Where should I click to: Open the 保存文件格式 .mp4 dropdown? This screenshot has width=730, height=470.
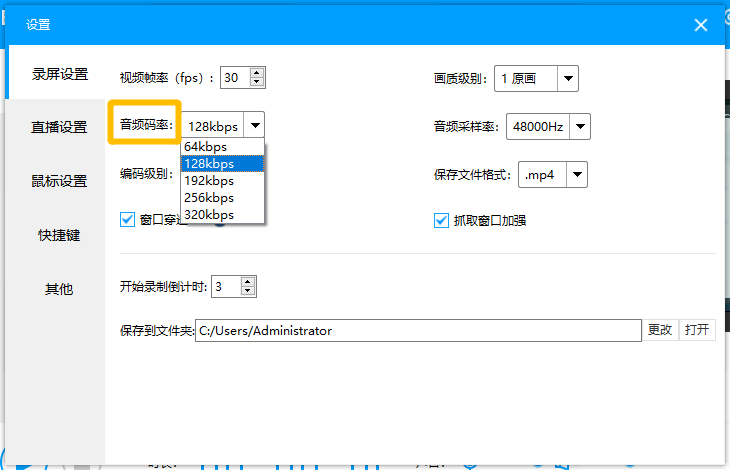(x=577, y=175)
